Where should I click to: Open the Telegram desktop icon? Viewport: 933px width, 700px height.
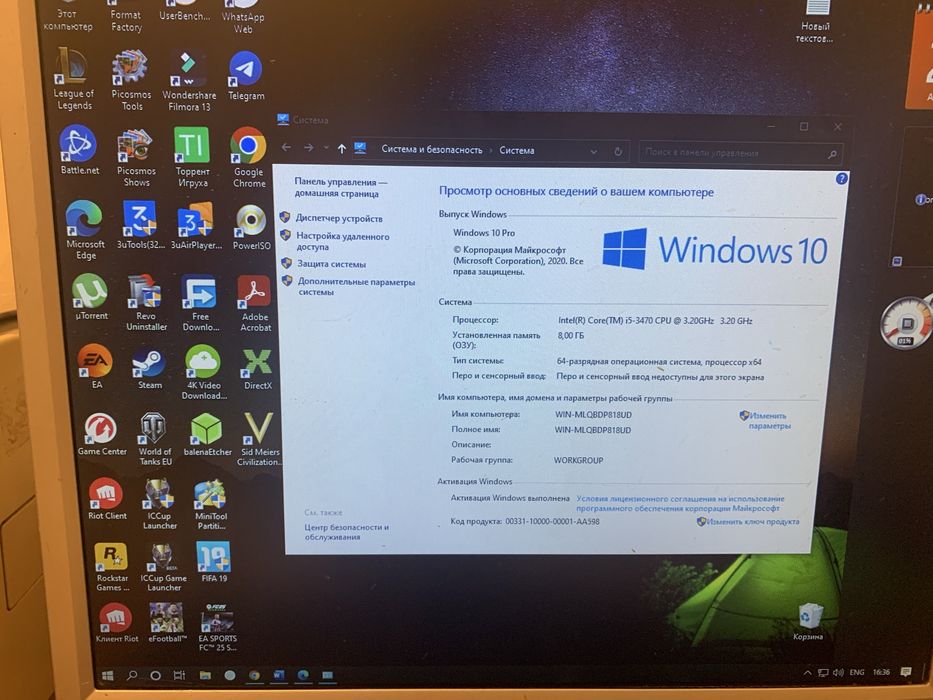246,76
